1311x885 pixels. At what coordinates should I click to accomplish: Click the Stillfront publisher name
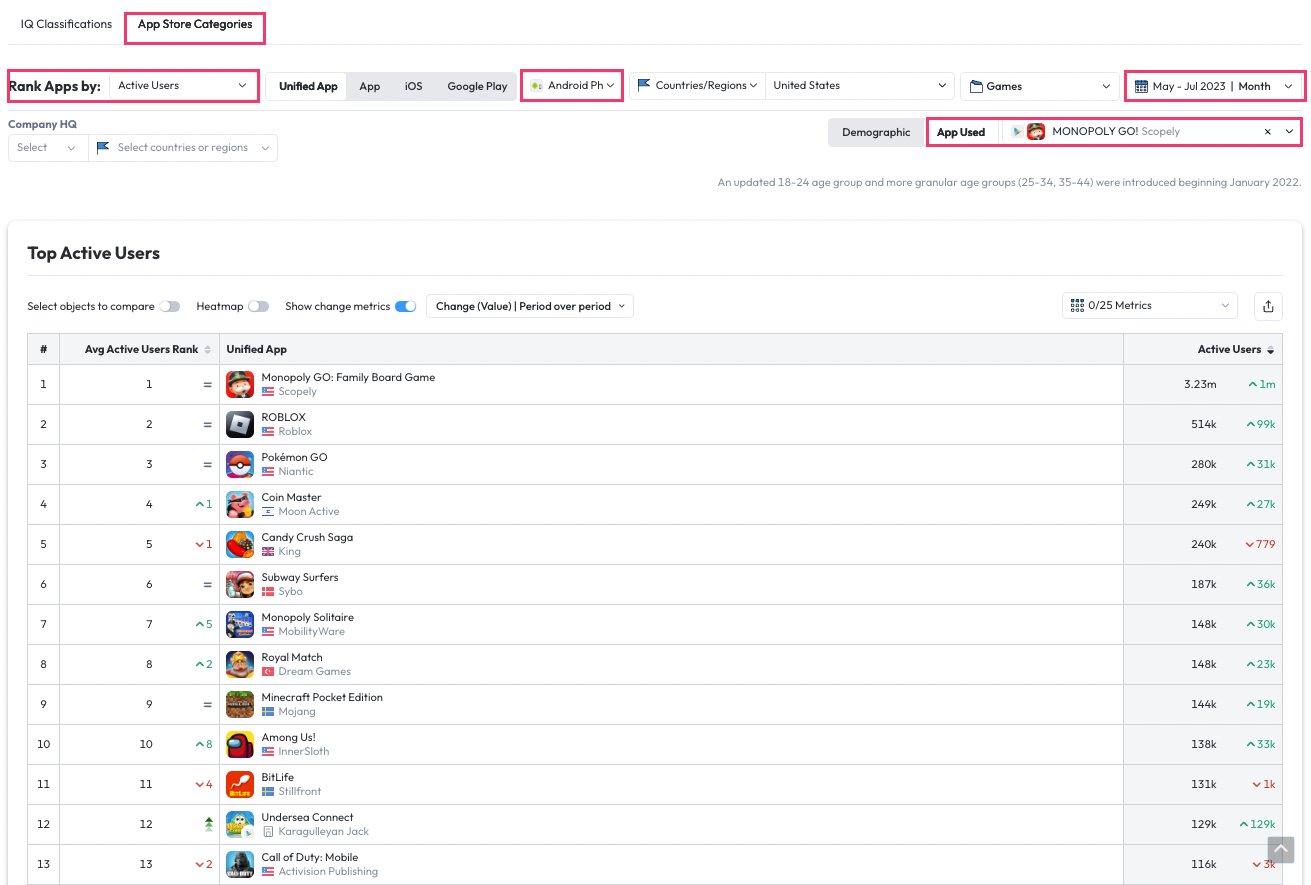point(301,791)
